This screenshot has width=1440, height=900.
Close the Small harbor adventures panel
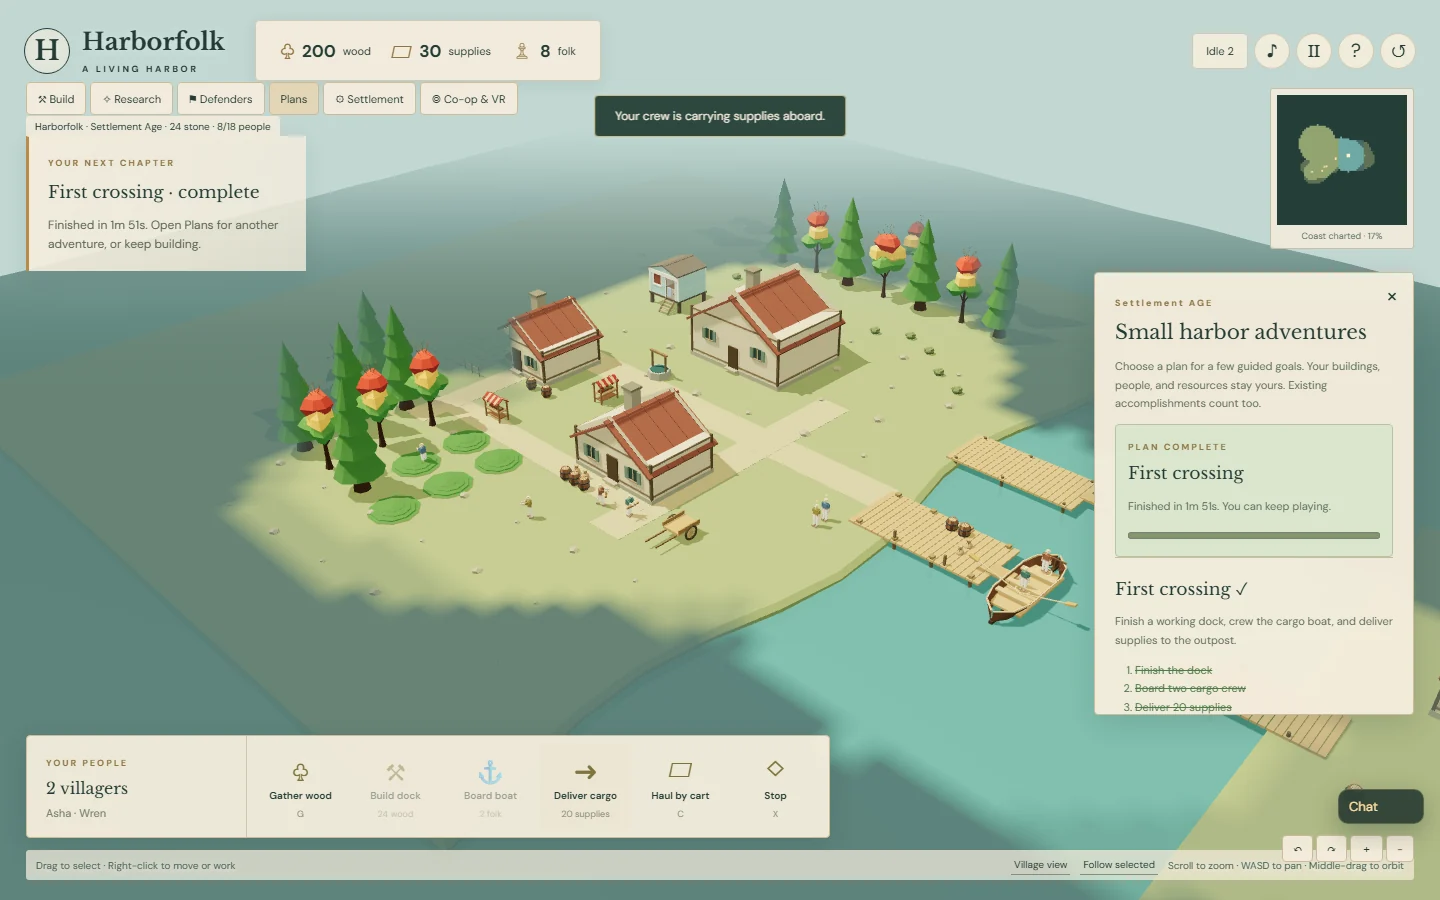click(x=1392, y=297)
